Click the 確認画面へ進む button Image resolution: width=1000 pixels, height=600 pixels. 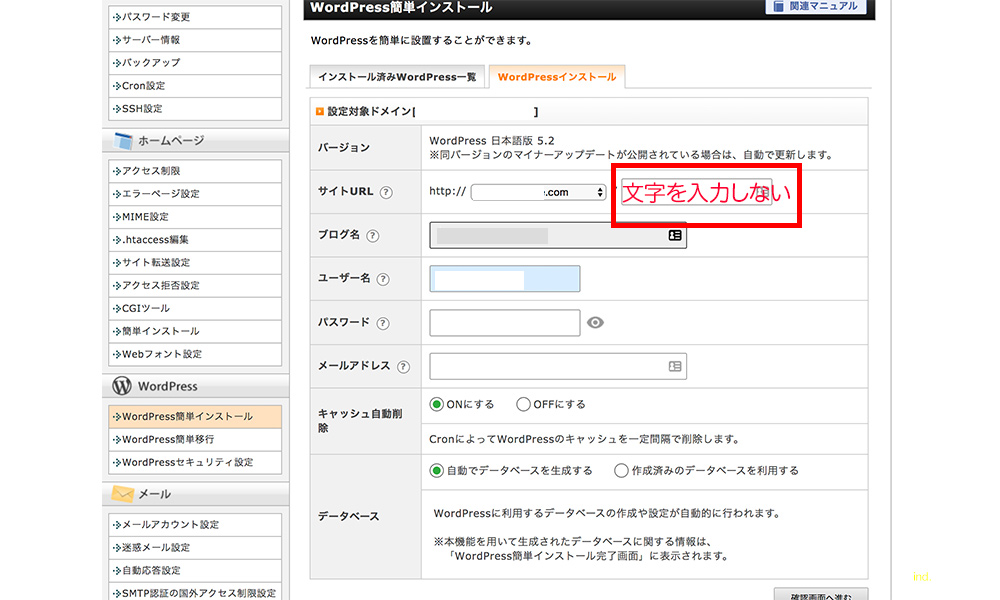click(821, 596)
